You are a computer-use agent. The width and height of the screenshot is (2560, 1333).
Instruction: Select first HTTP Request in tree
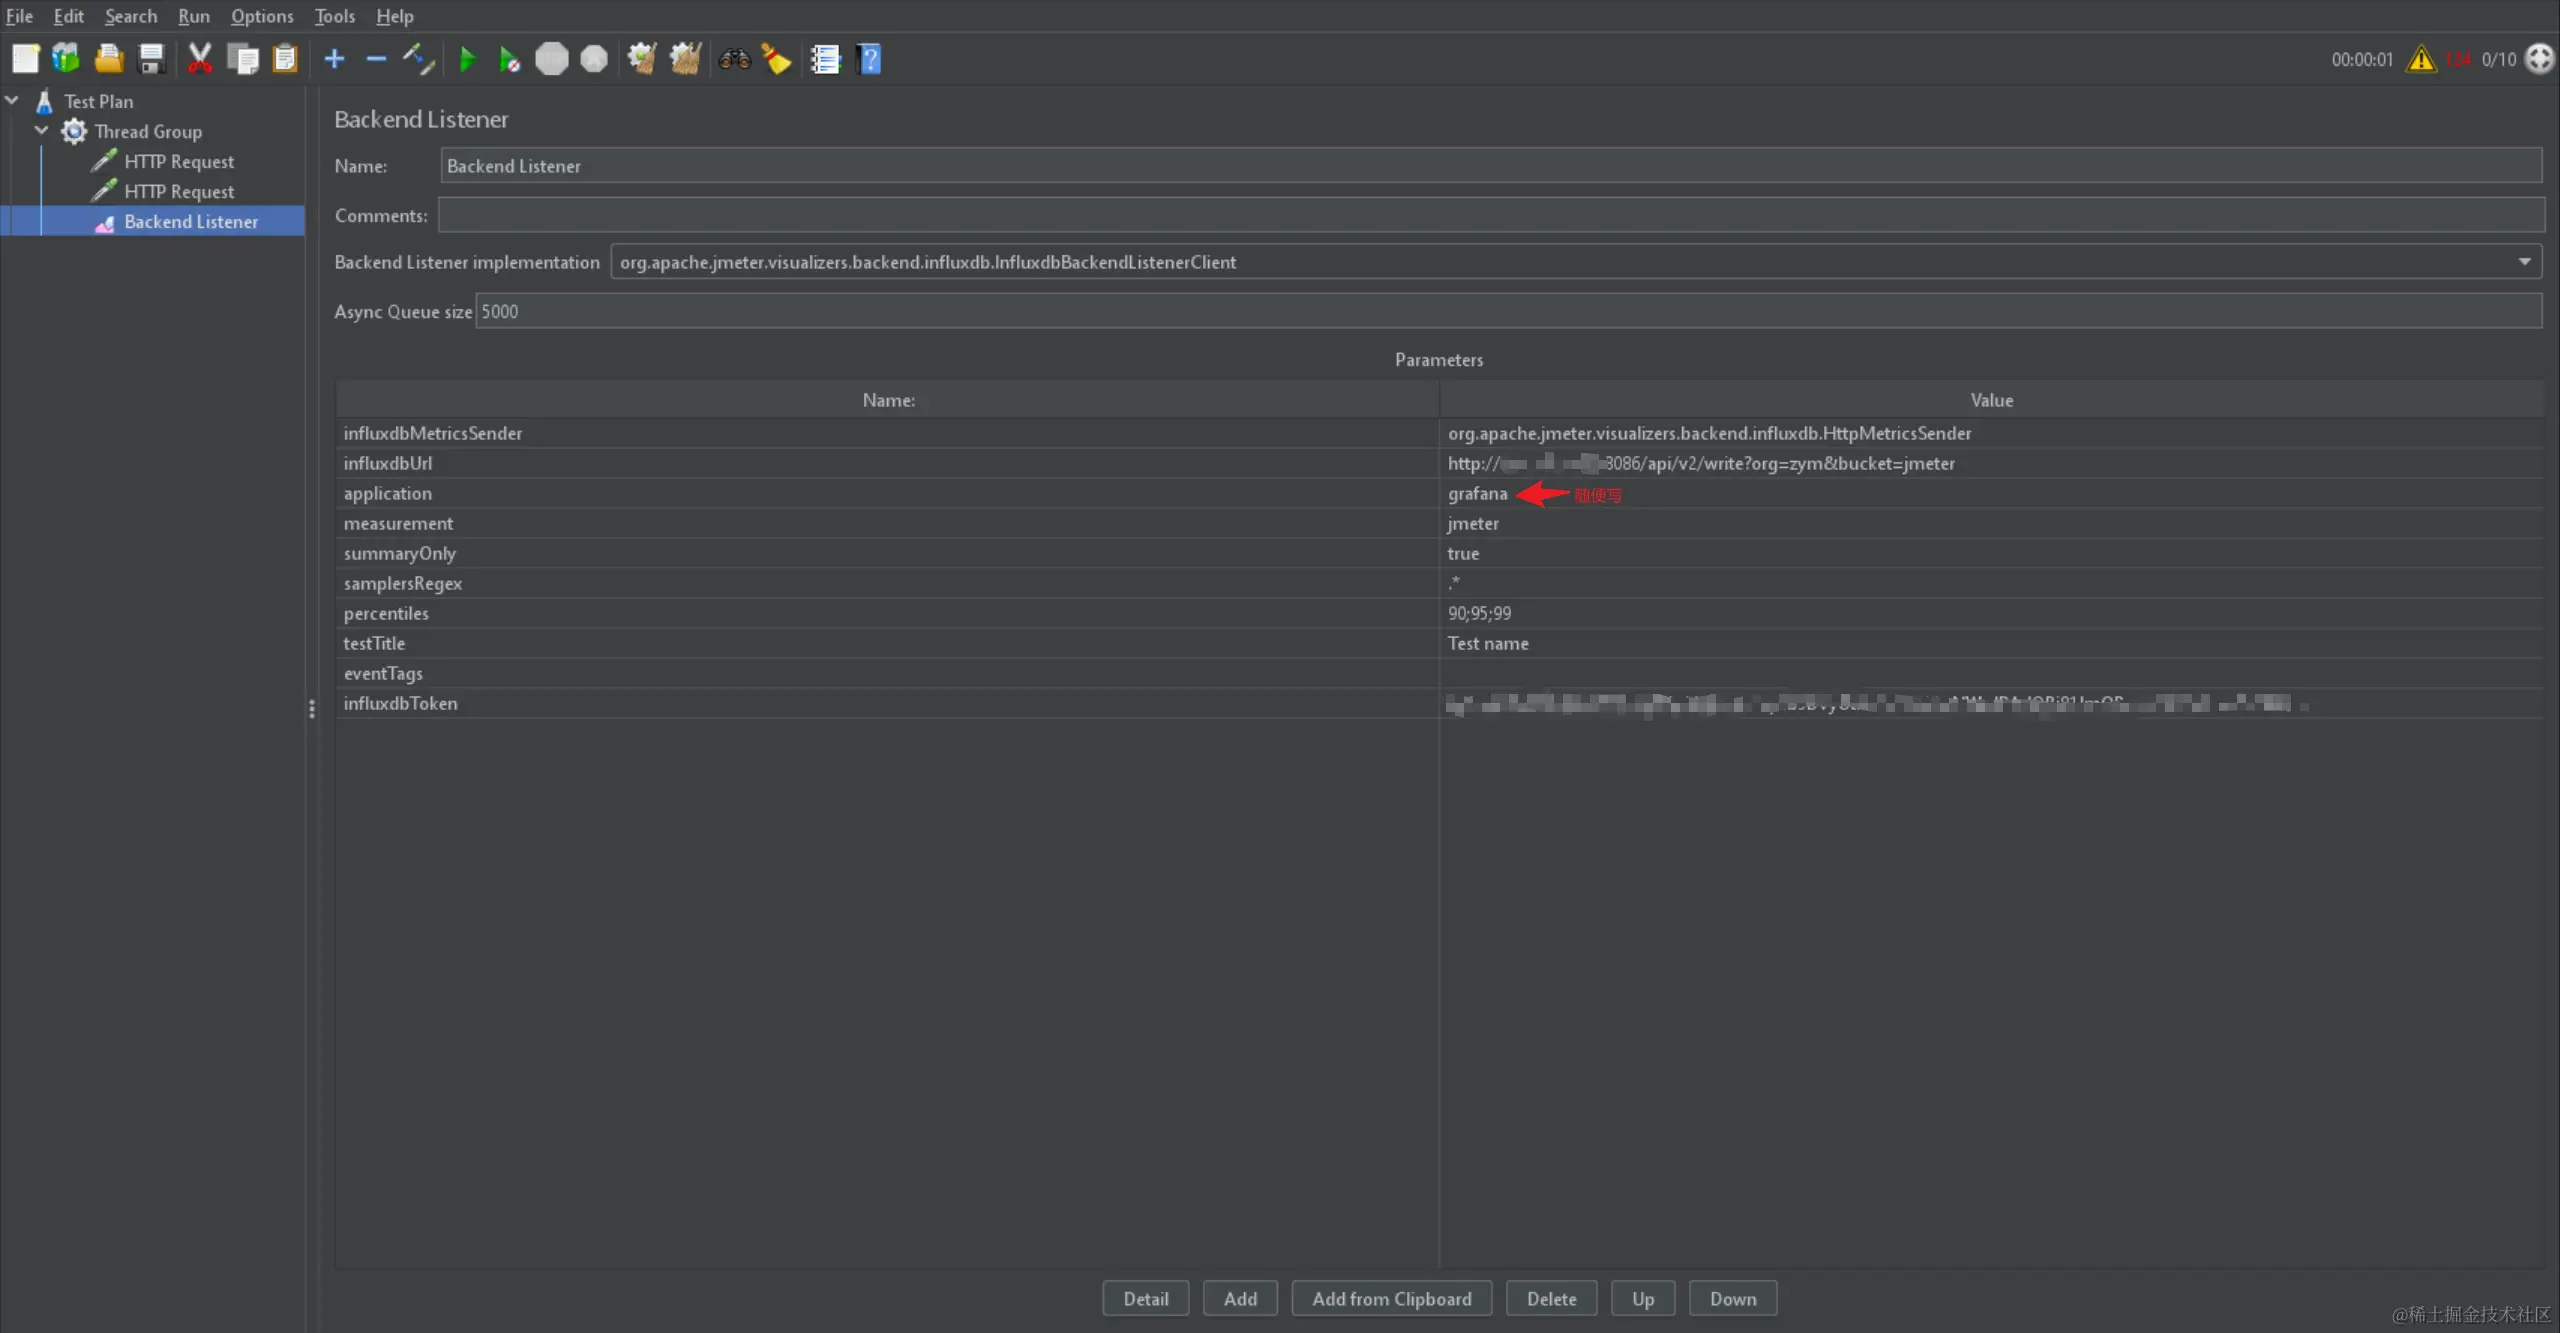click(178, 161)
